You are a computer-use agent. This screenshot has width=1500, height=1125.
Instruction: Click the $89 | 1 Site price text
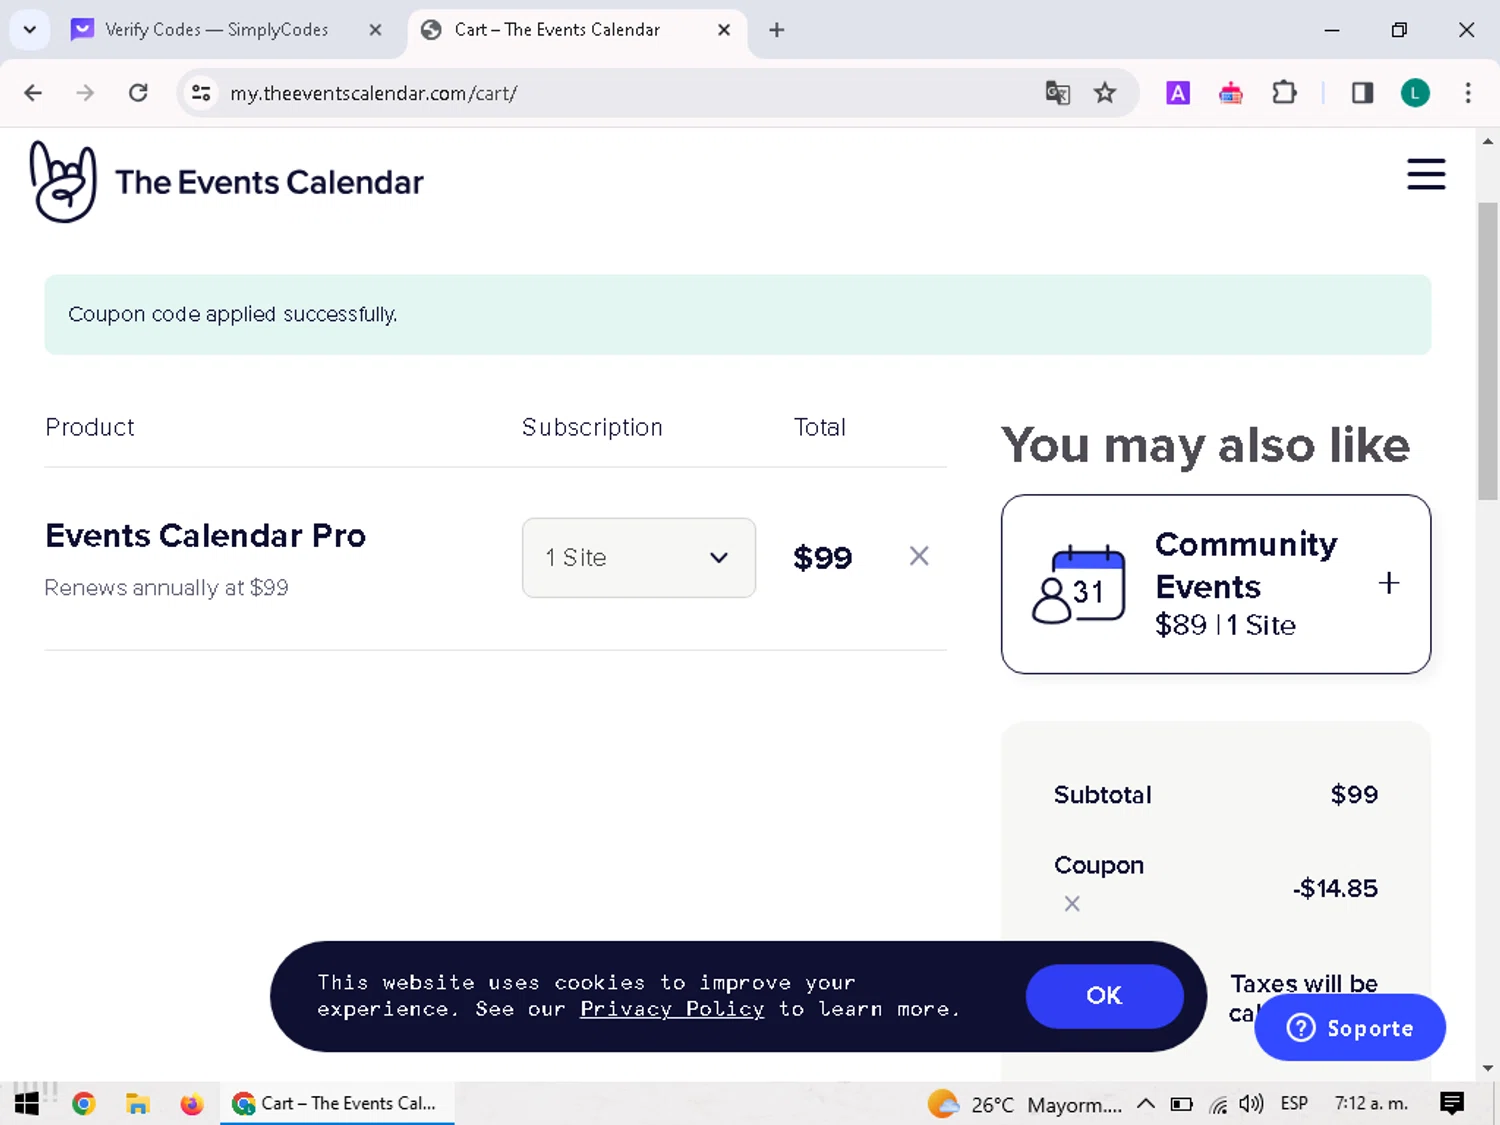click(1226, 625)
